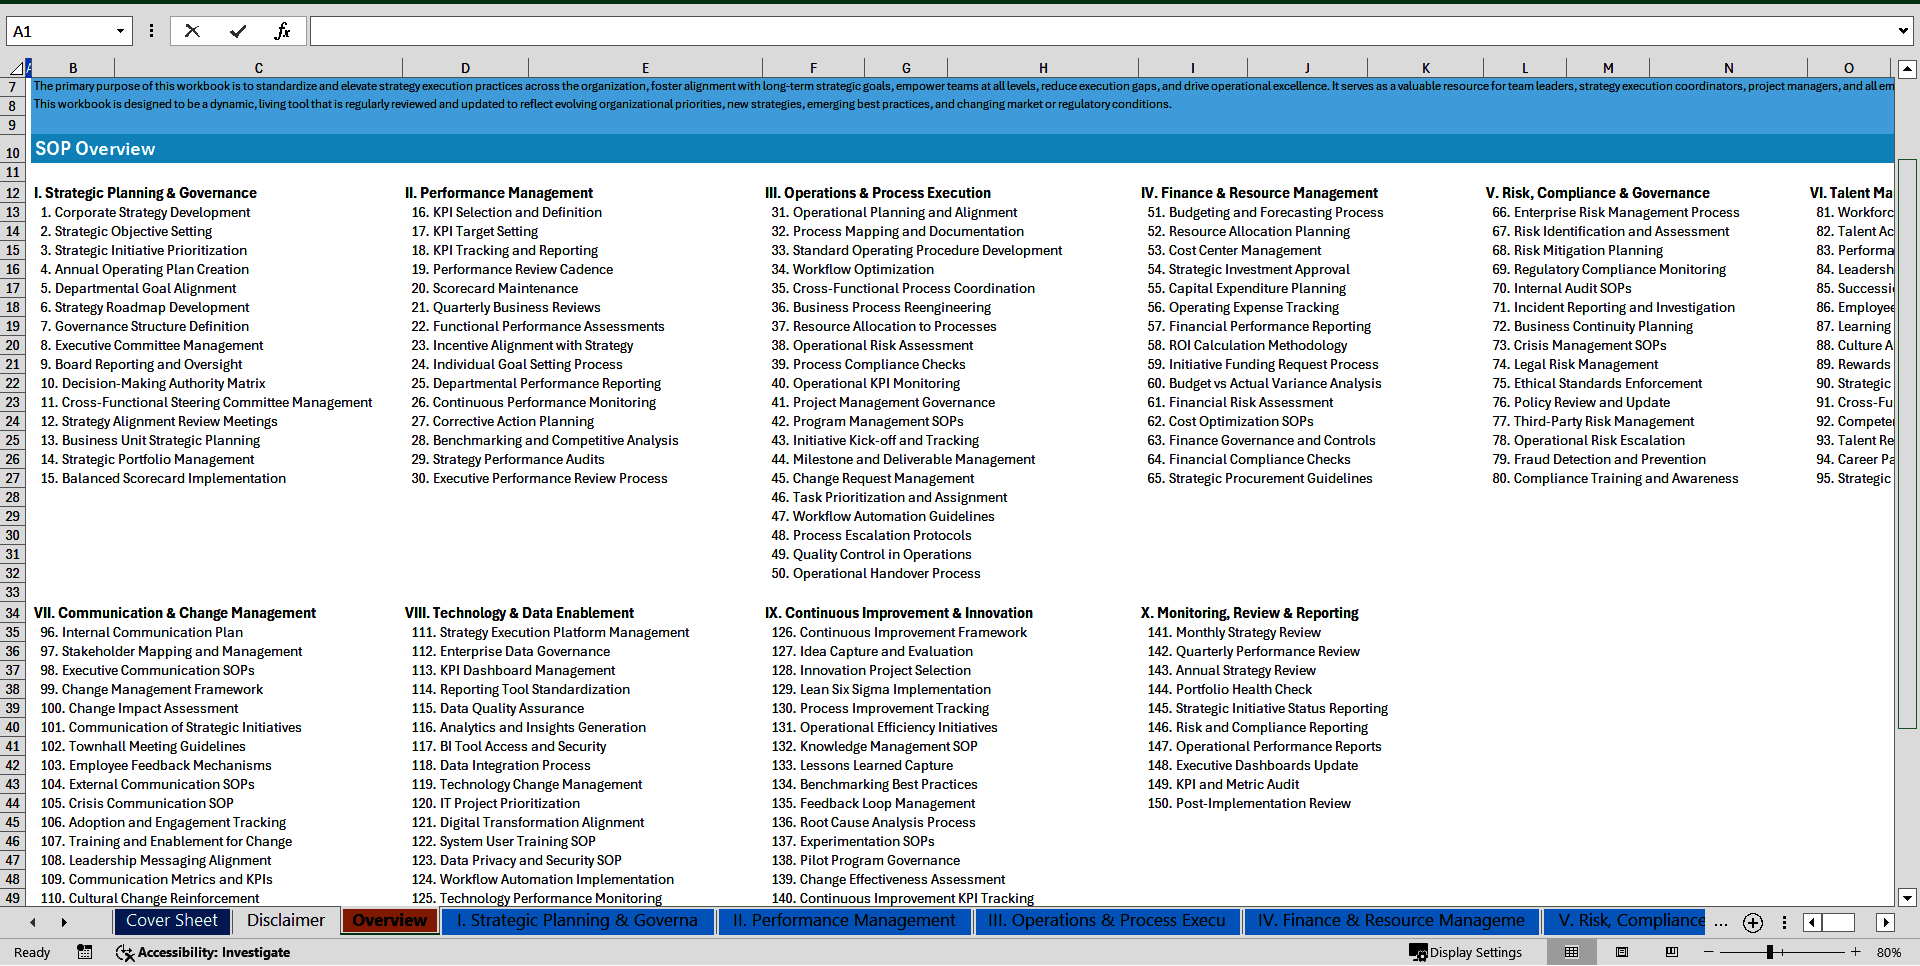Click the previous sheet navigation arrow
This screenshot has width=1920, height=966.
tap(33, 922)
